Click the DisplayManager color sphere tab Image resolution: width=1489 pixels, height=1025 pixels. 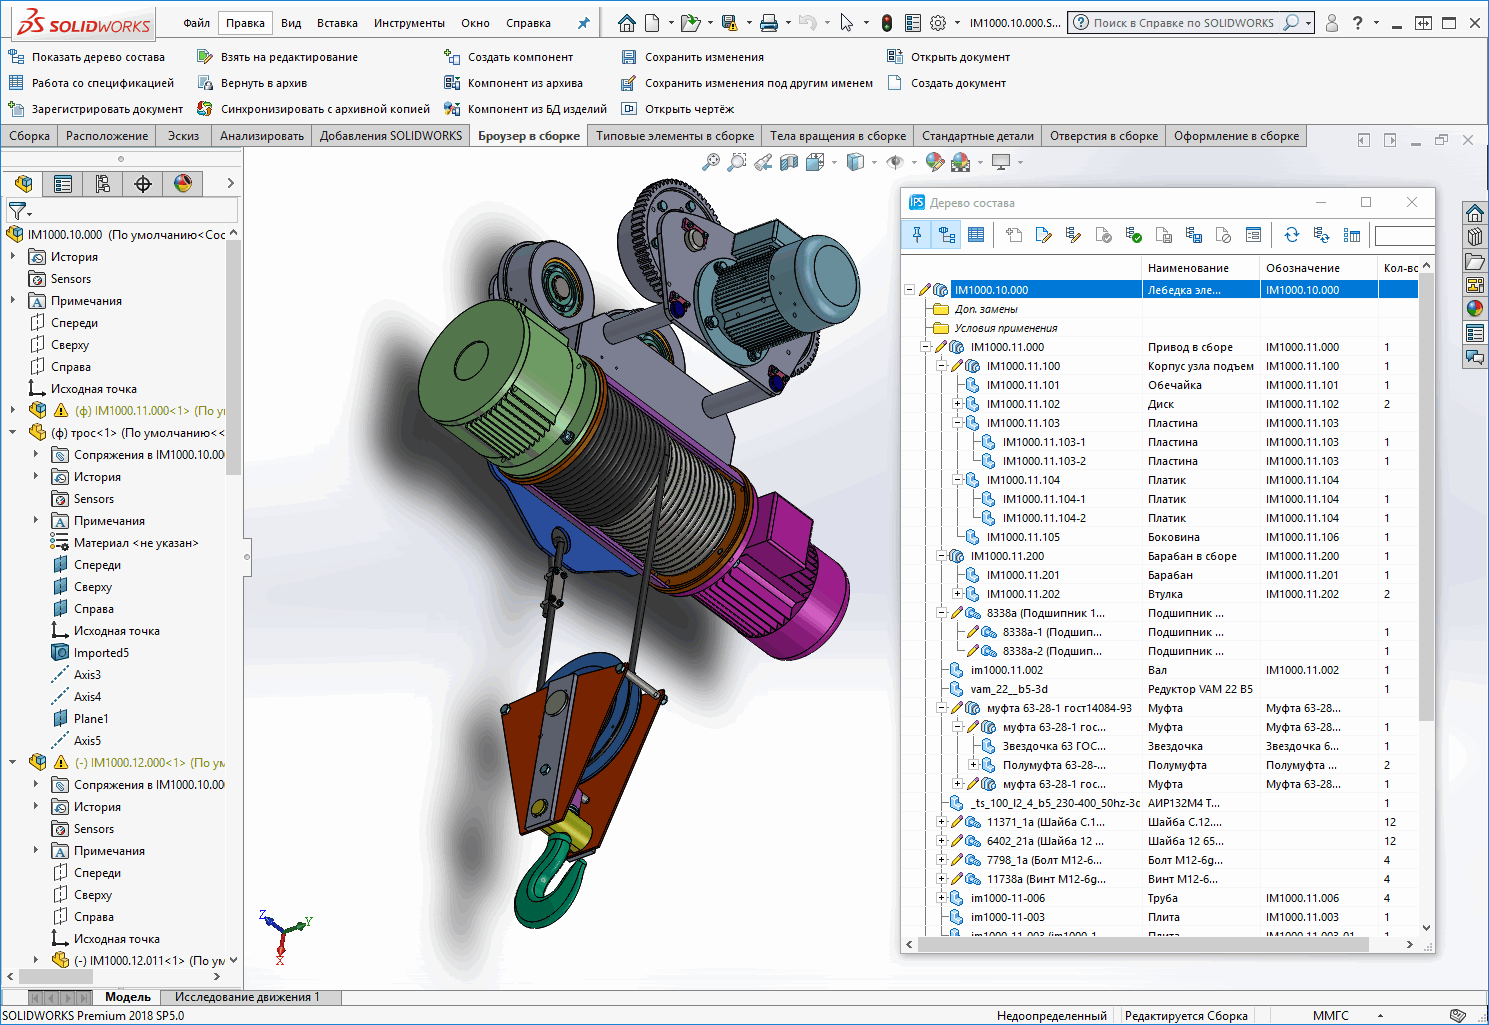click(183, 184)
